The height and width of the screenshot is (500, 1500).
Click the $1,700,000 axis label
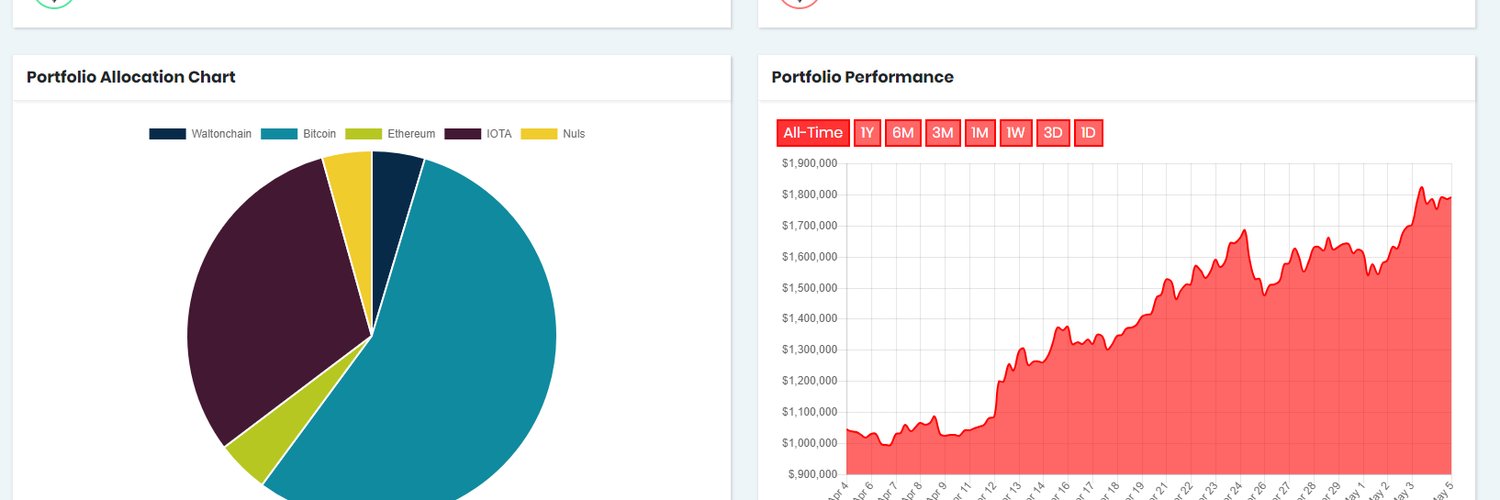coord(810,226)
